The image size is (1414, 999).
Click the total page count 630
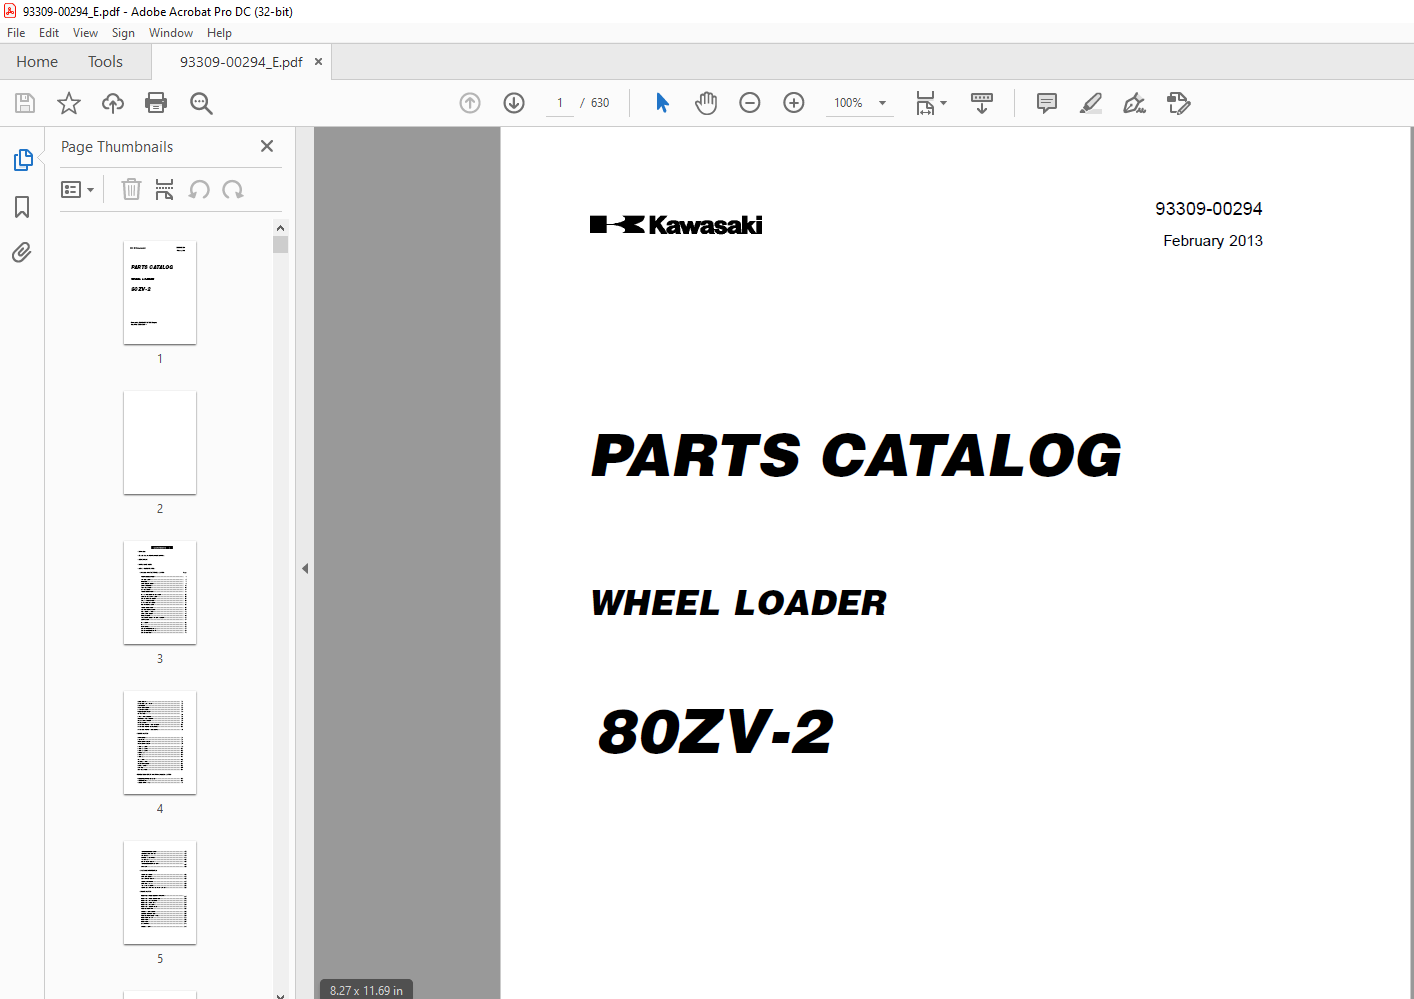click(600, 103)
